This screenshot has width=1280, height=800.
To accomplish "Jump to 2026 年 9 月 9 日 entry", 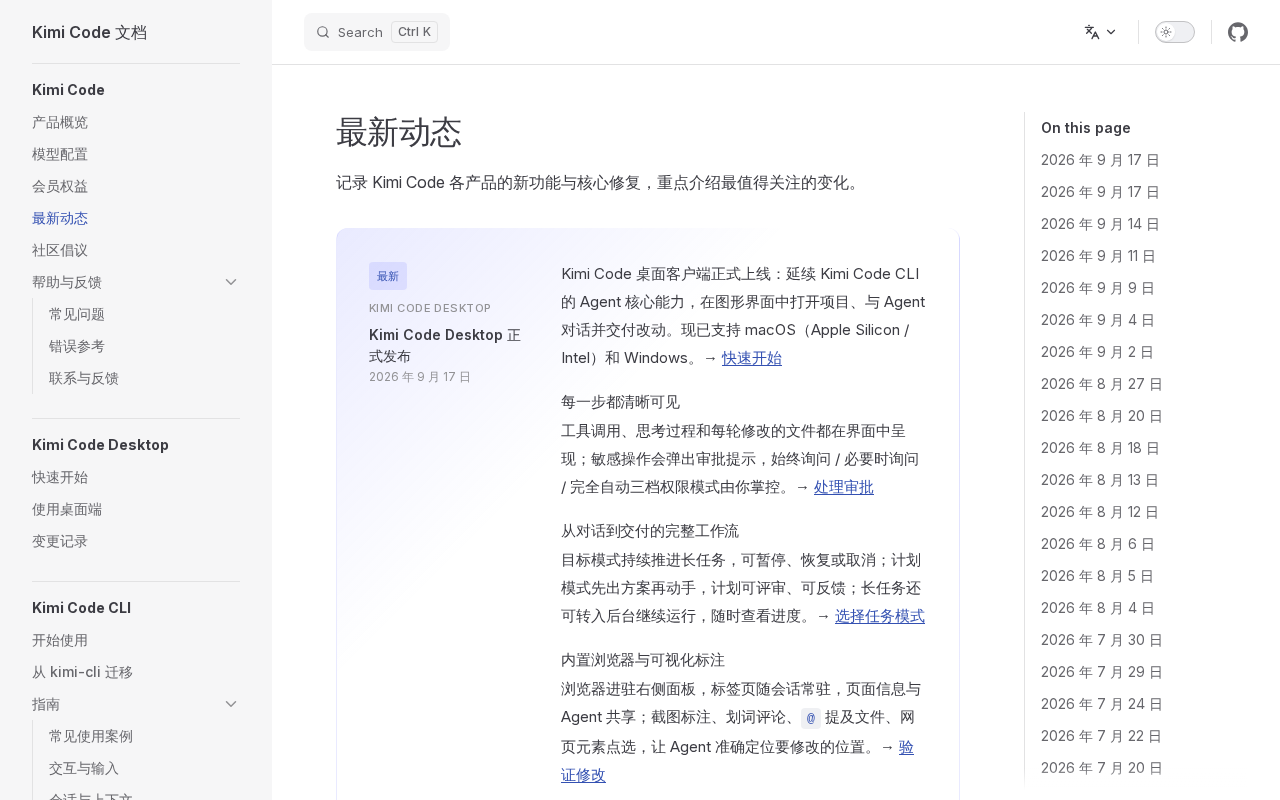I will (x=1098, y=288).
